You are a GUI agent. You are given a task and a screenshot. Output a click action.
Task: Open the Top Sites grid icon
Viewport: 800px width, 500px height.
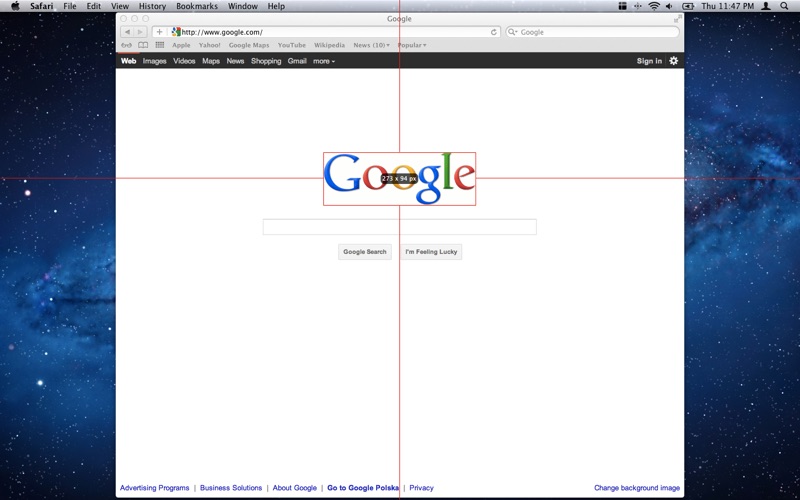point(160,45)
